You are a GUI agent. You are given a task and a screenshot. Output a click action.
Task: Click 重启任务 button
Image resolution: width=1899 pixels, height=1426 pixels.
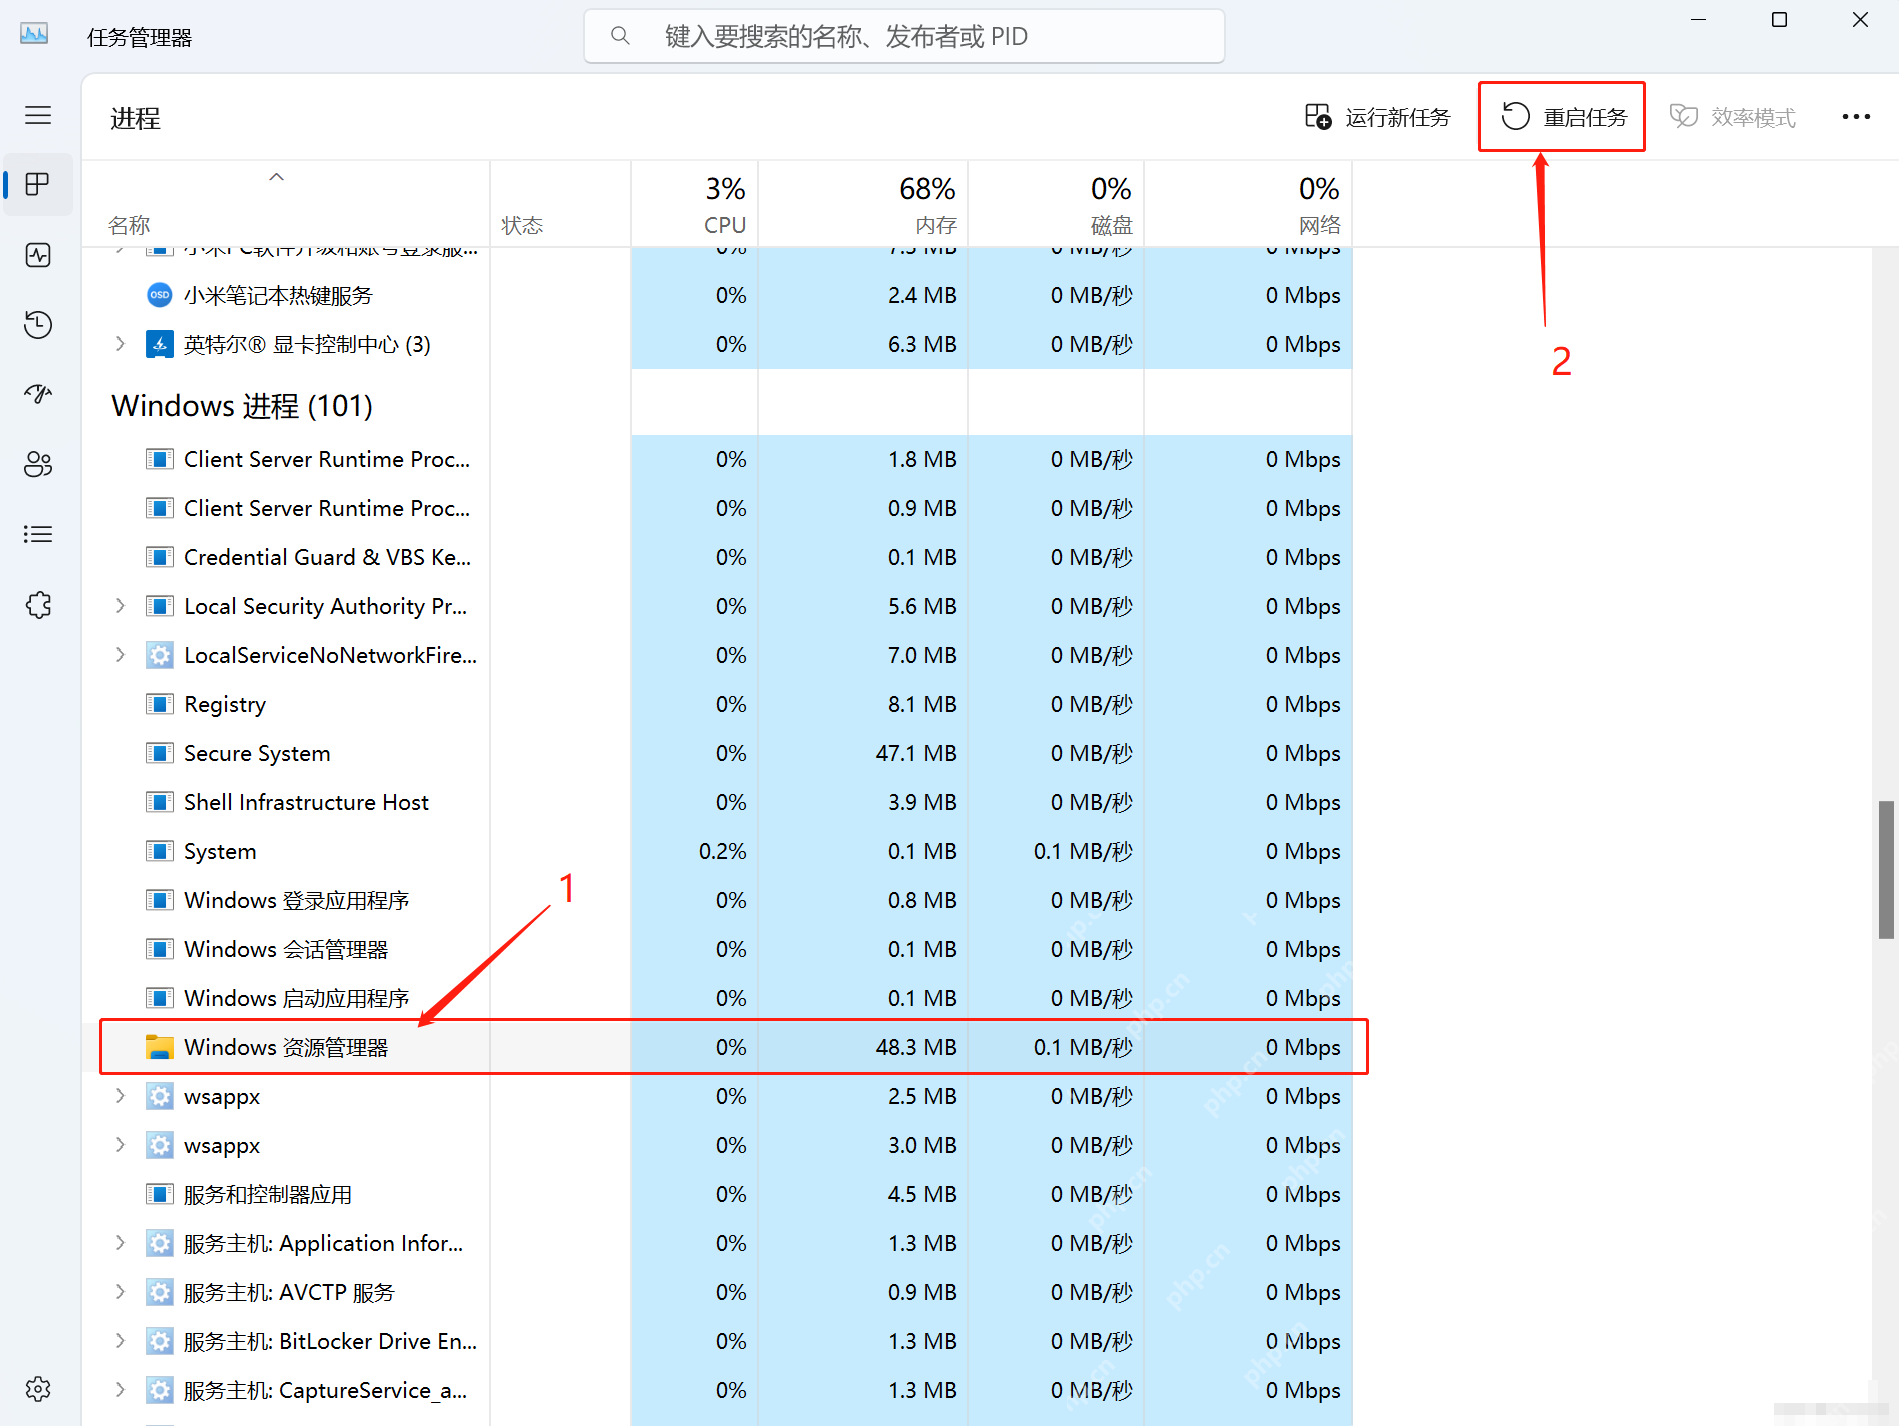point(1562,117)
